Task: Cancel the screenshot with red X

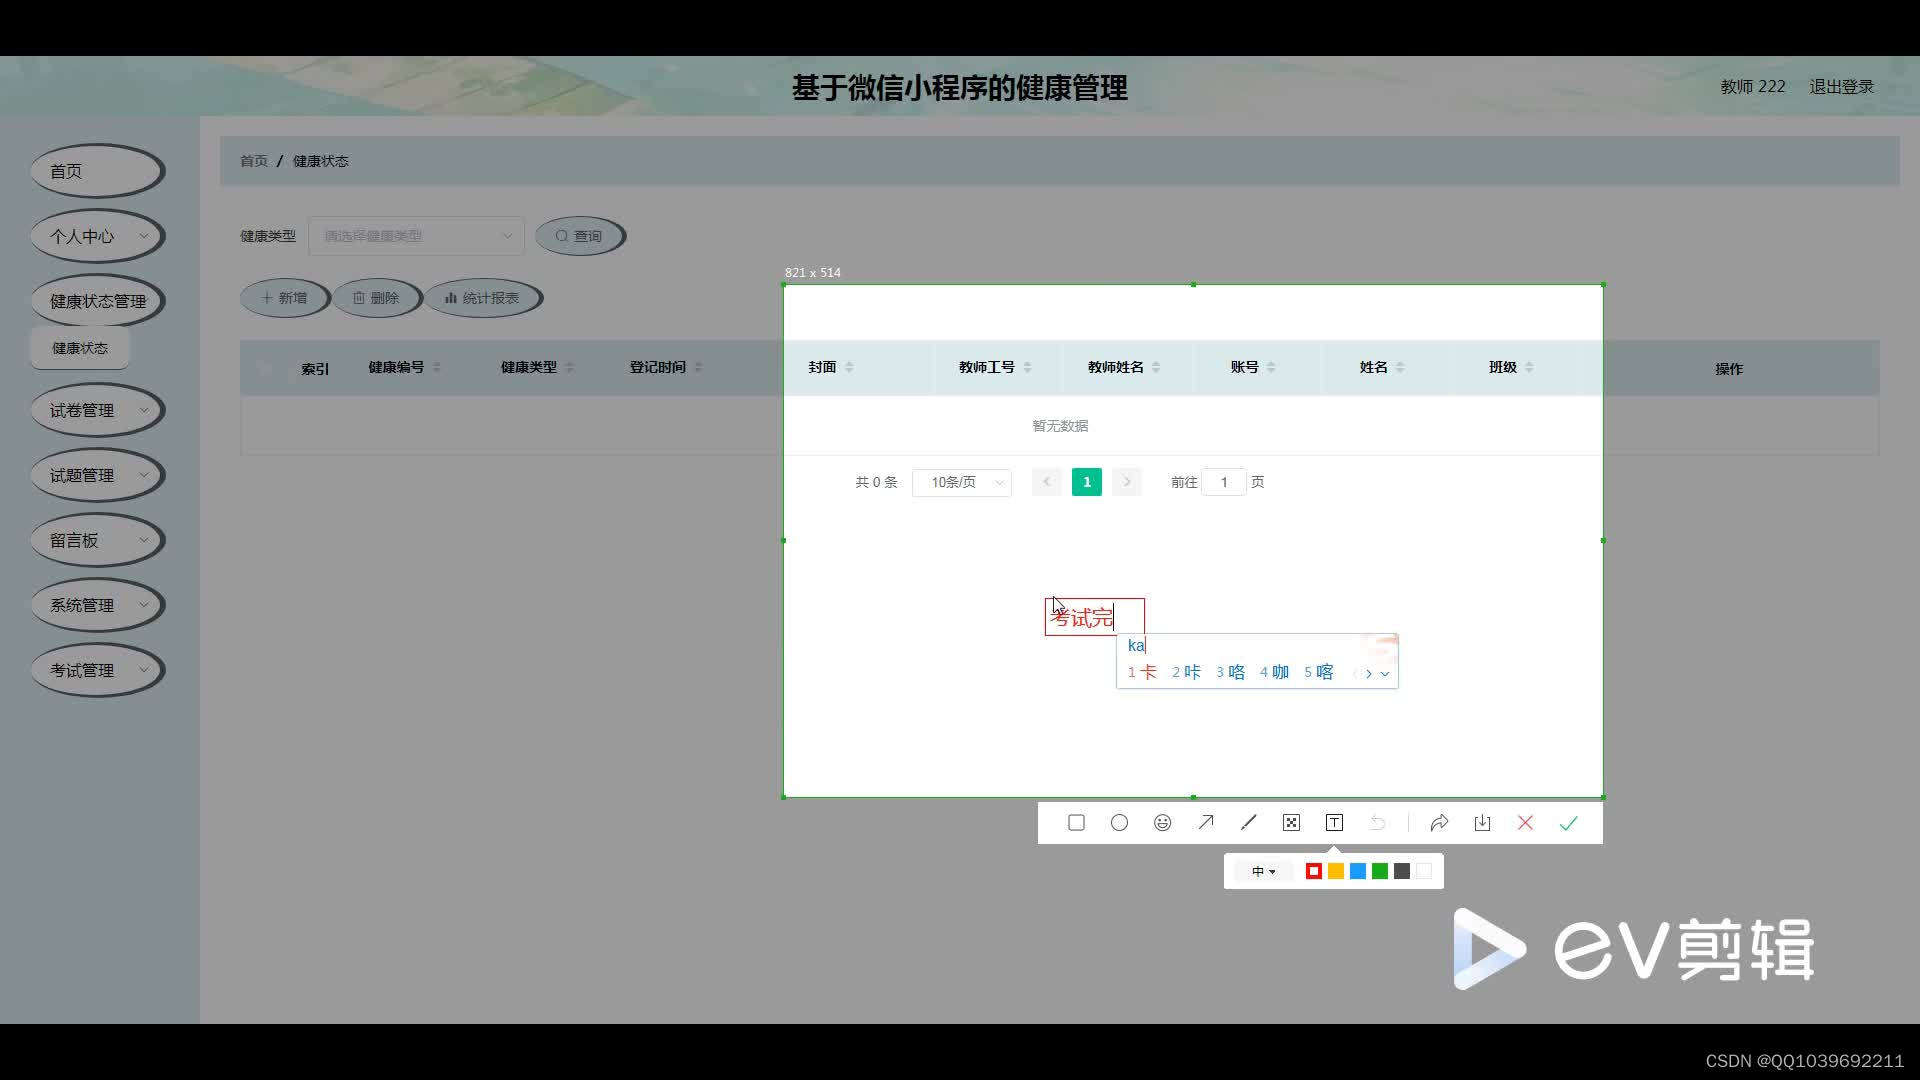Action: pyautogui.click(x=1525, y=823)
